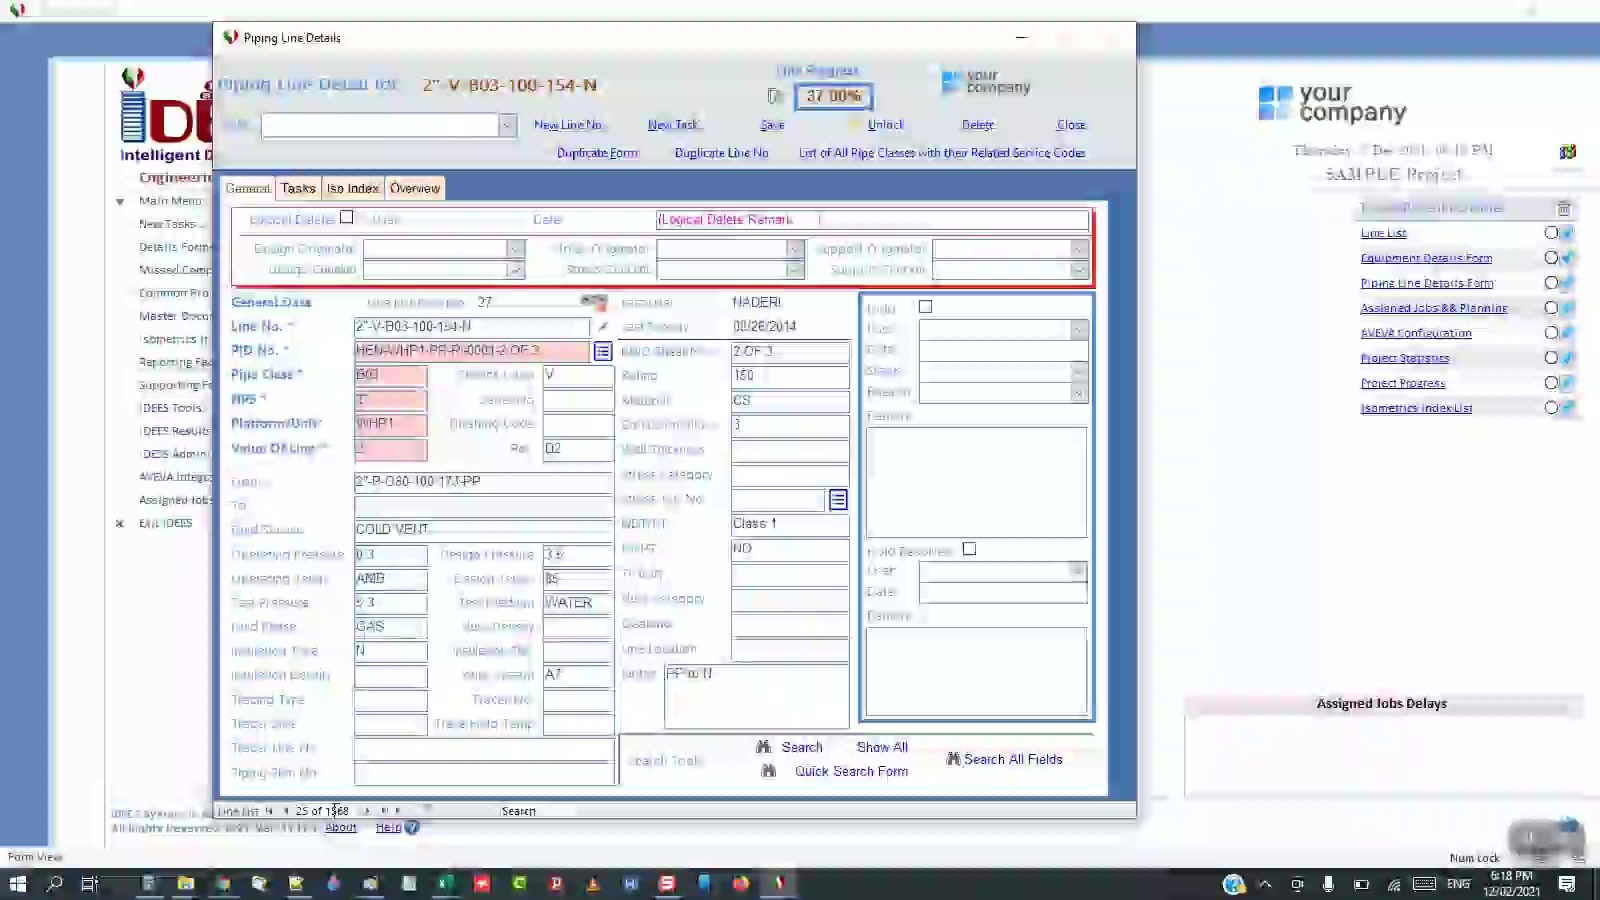The image size is (1600, 900).
Task: Click the binoculars icon beside Search All Fields
Action: [x=953, y=759]
